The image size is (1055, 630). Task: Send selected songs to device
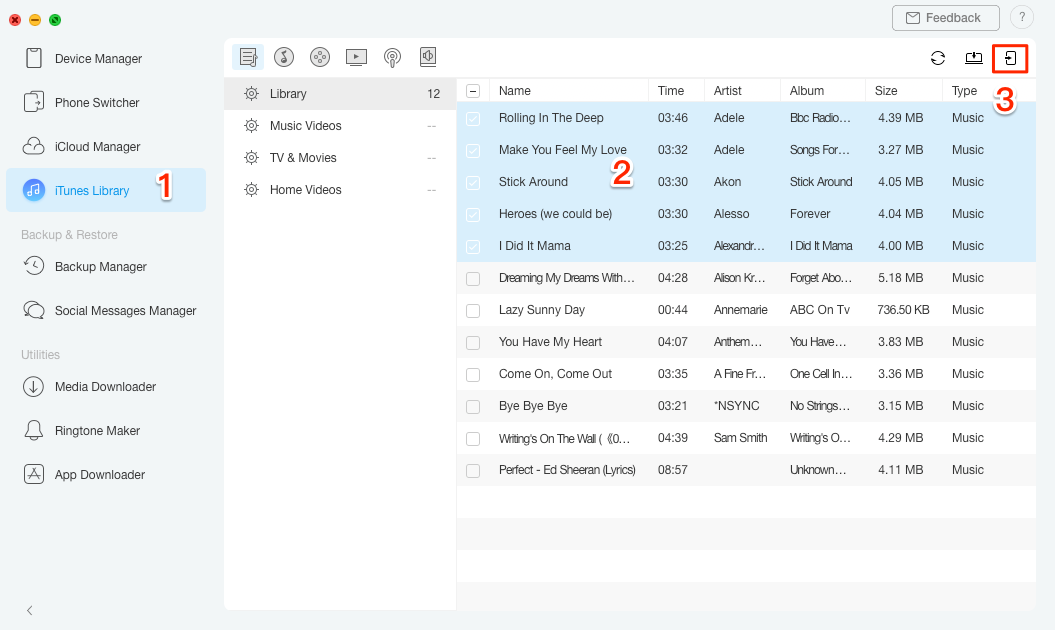tap(1010, 58)
